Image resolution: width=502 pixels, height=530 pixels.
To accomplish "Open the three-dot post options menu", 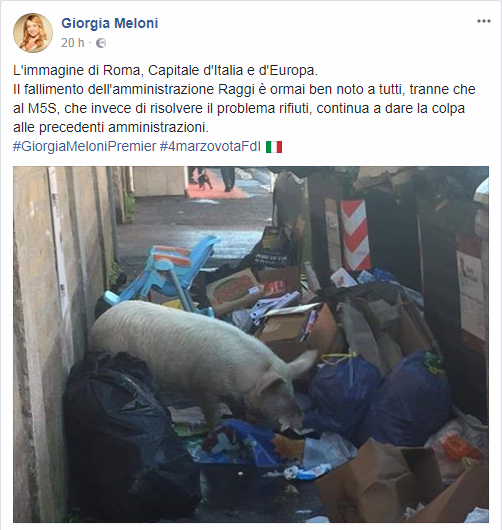I will click(x=483, y=21).
